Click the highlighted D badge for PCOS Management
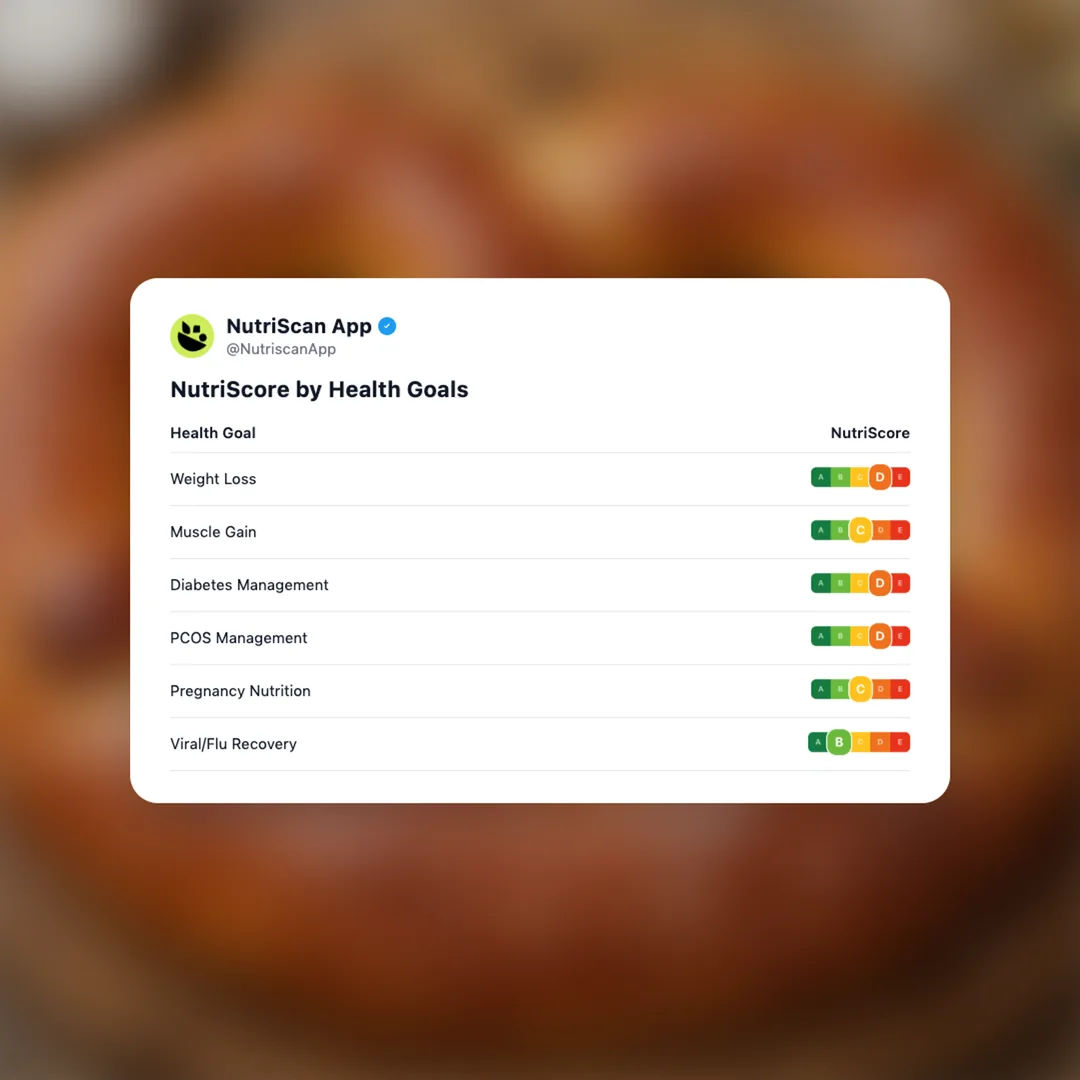This screenshot has width=1080, height=1080. (x=880, y=636)
